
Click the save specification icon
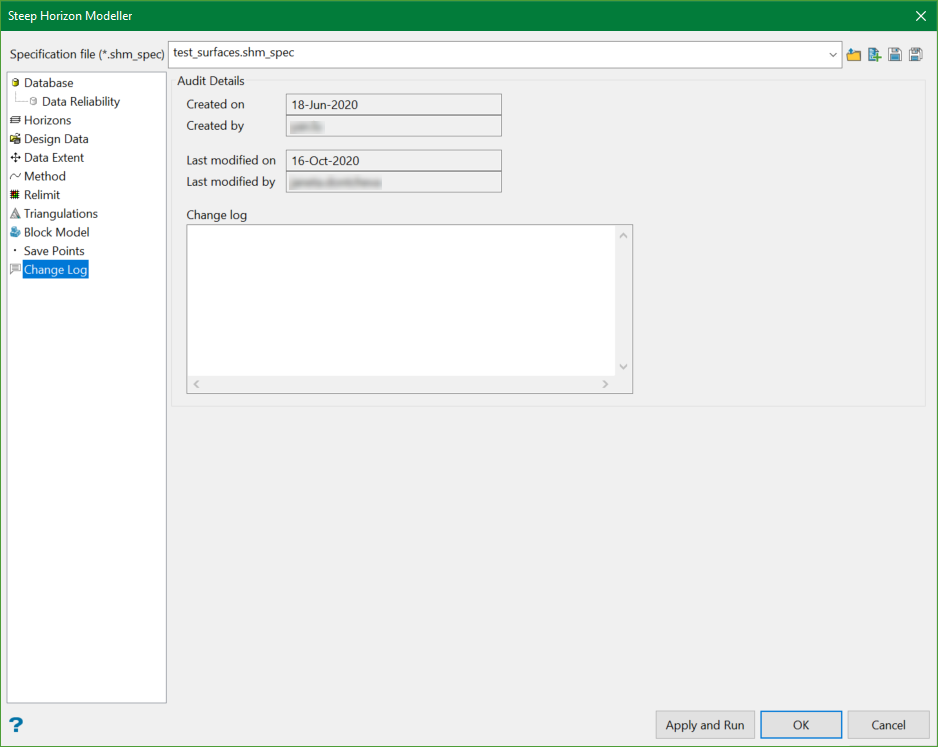point(895,55)
